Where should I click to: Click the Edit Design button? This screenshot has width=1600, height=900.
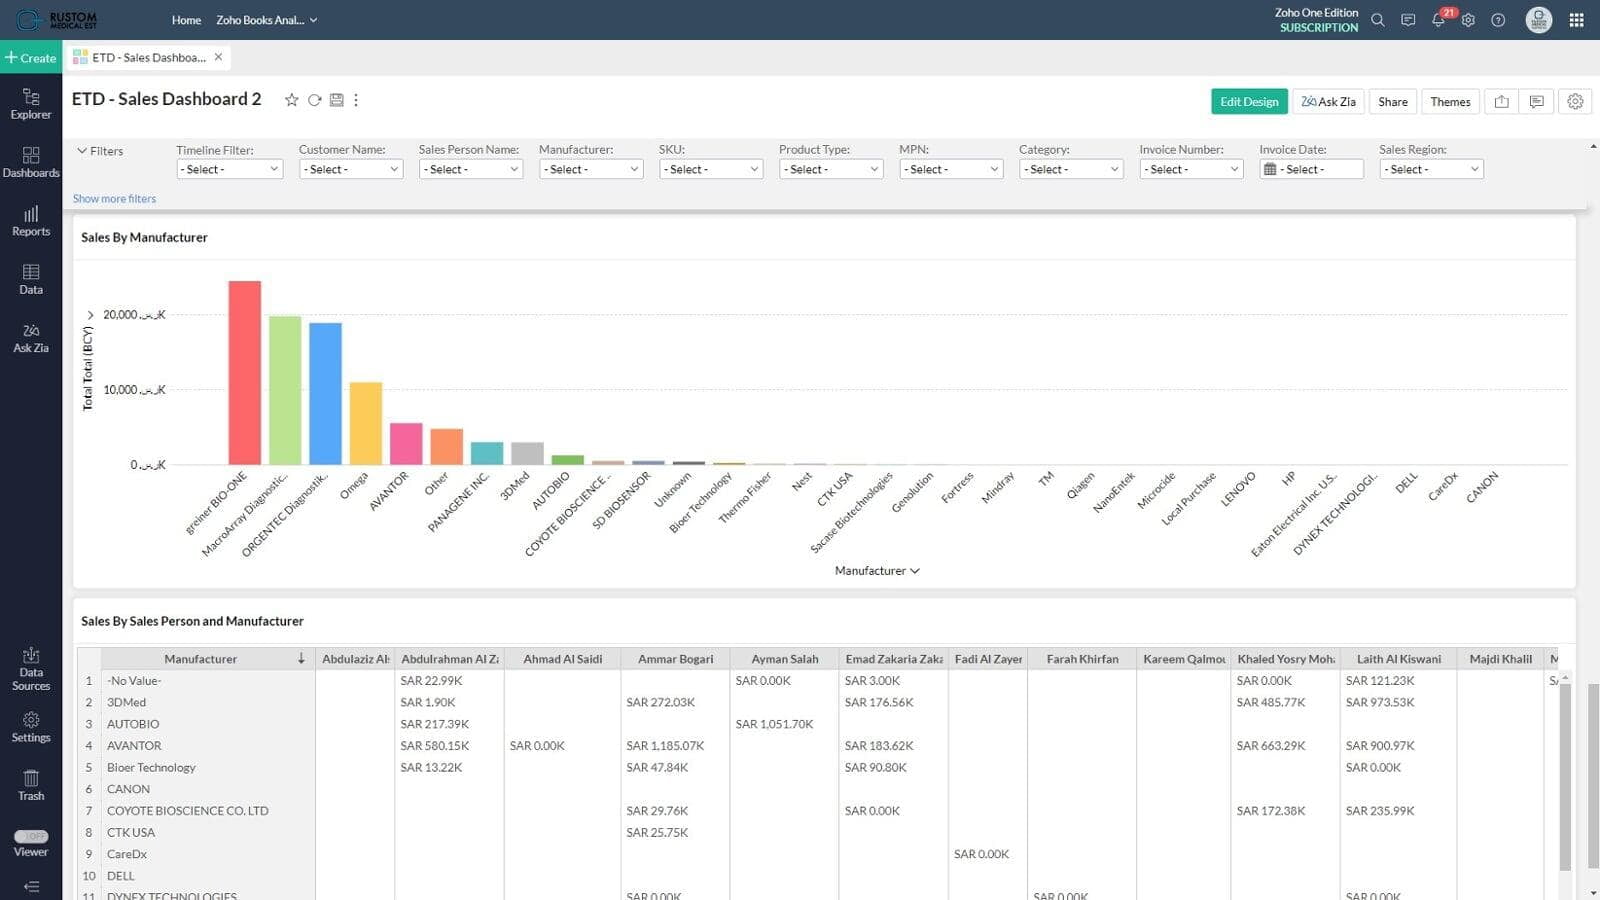point(1248,101)
